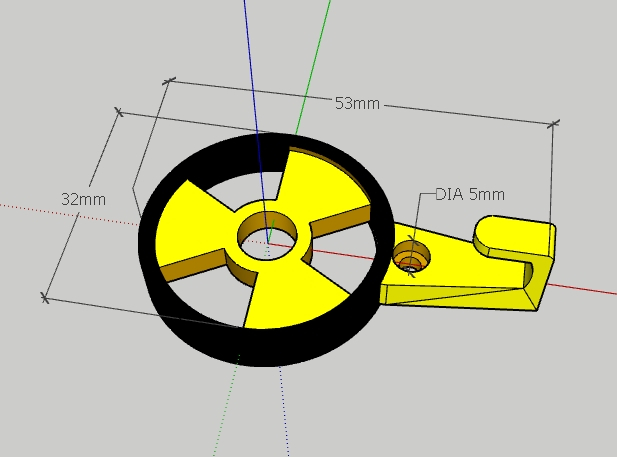Click the center hole of the wheel

click(x=267, y=236)
